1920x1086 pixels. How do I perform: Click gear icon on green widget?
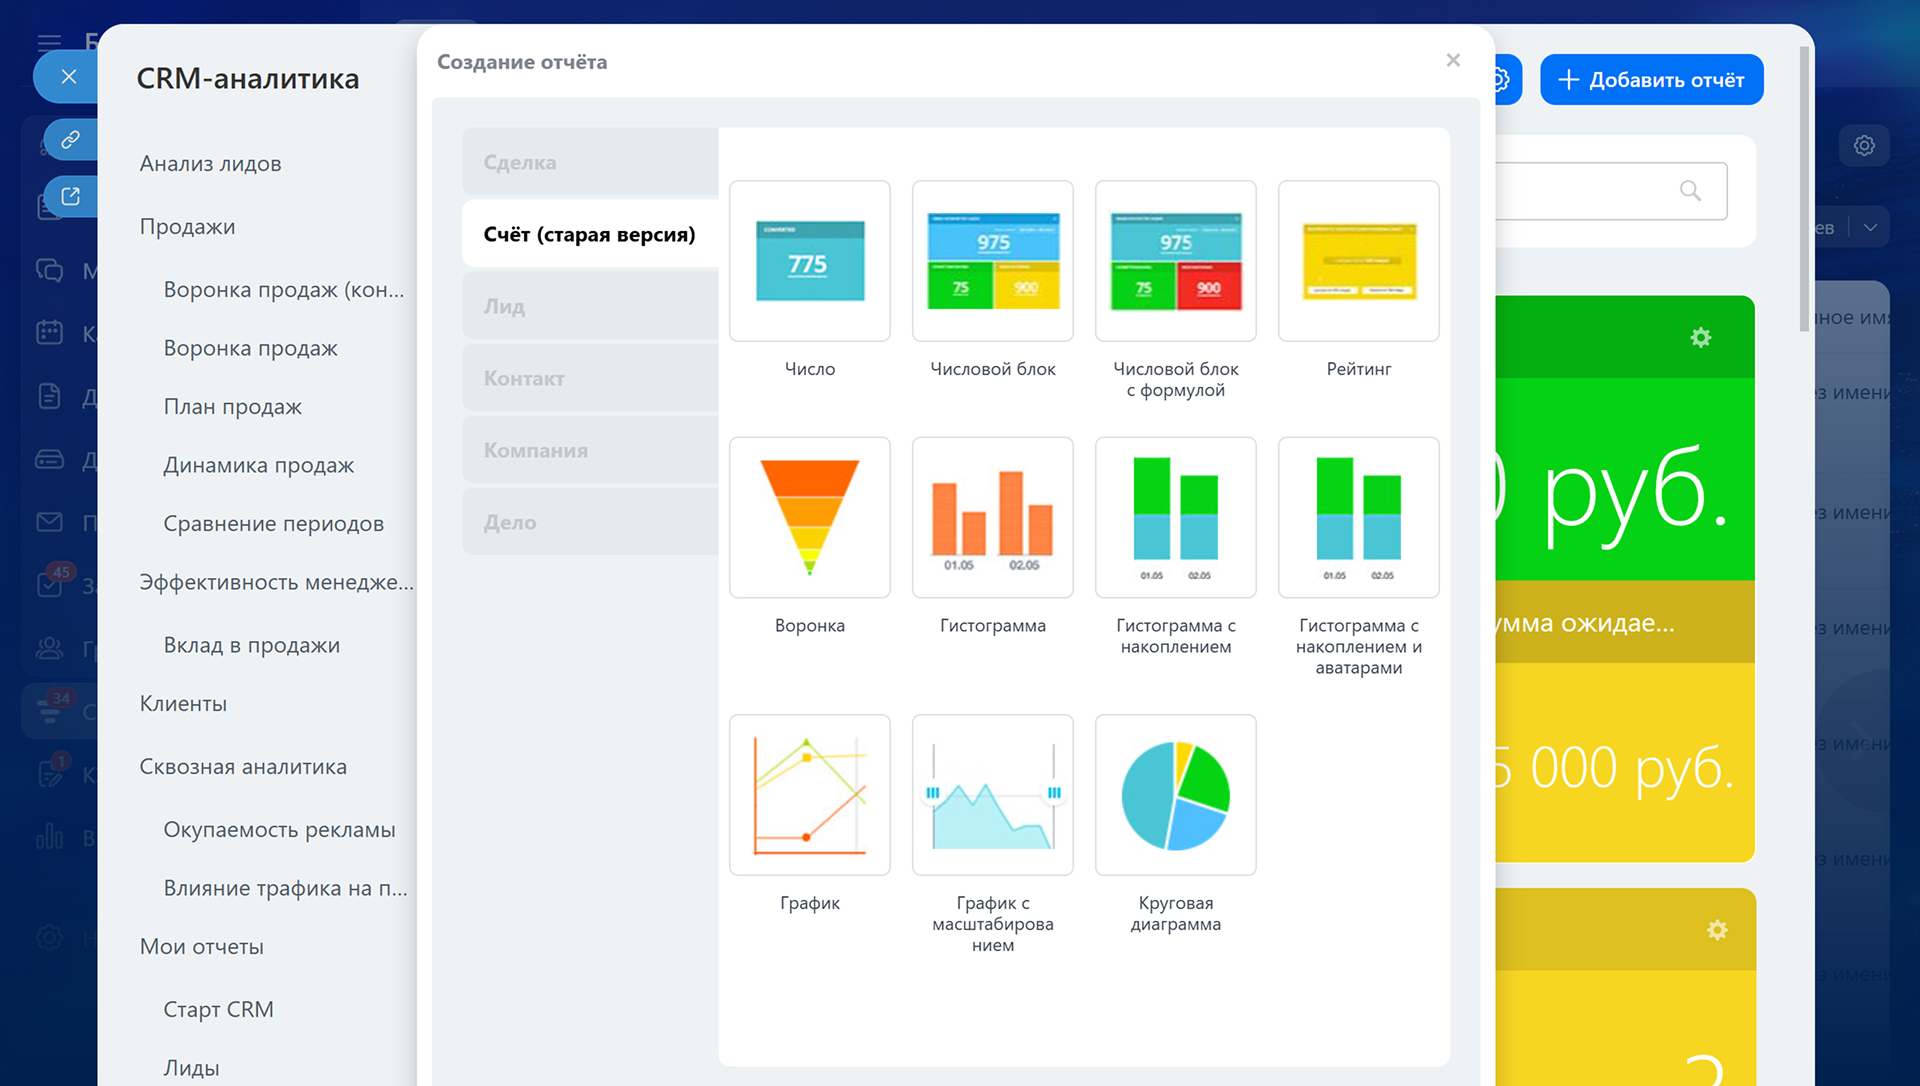[x=1700, y=338]
